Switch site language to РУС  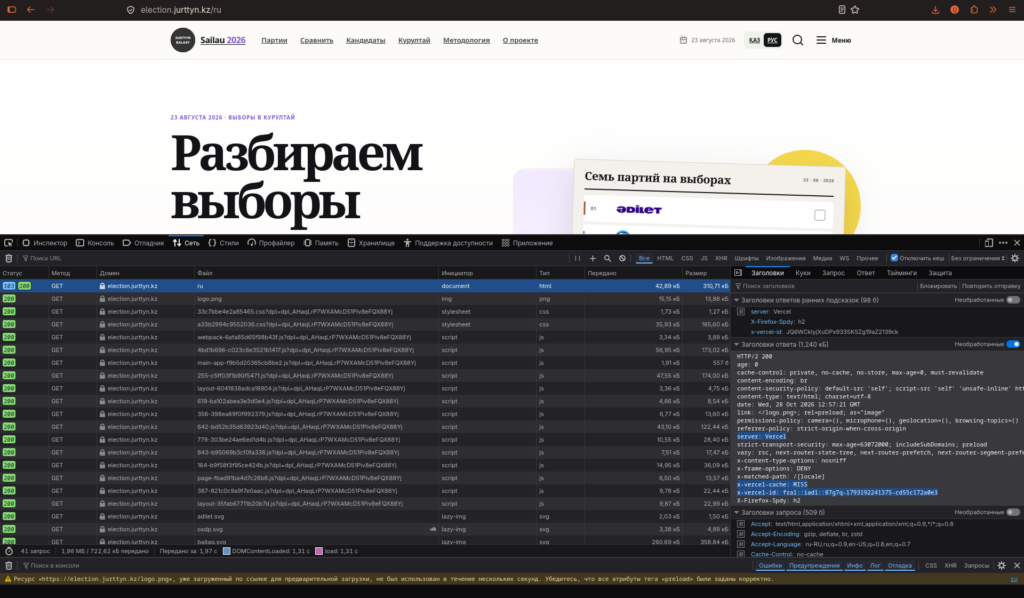pyautogui.click(x=773, y=40)
